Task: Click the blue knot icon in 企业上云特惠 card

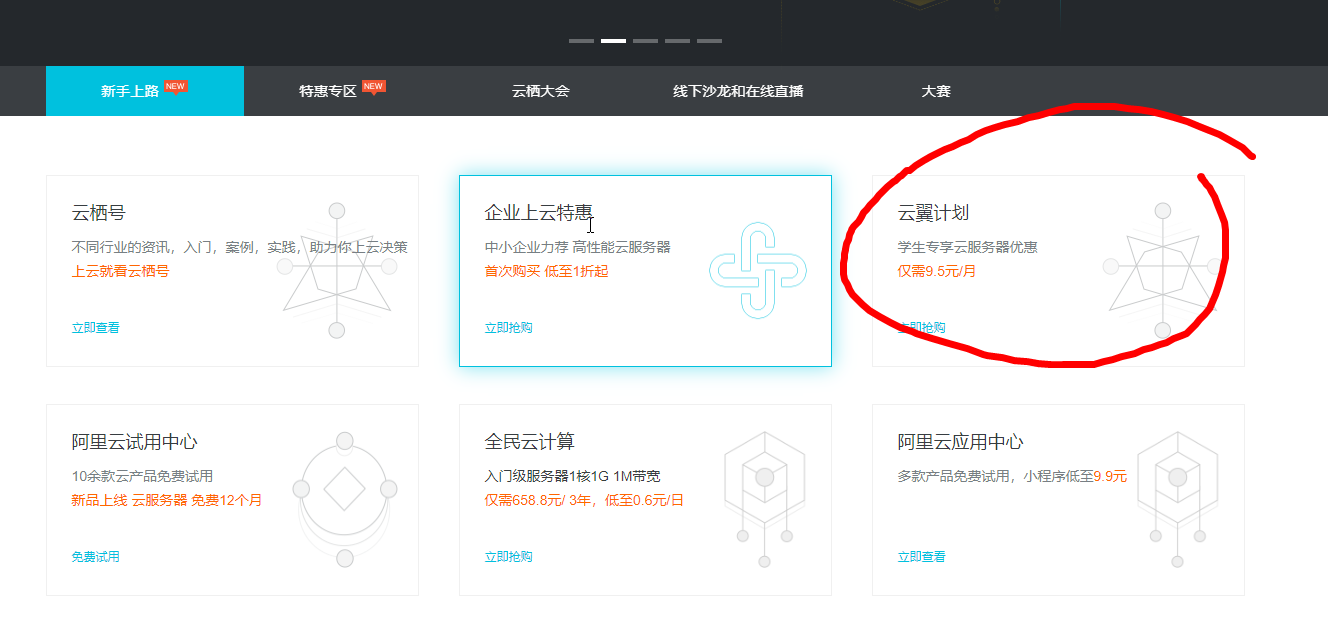Action: 758,271
